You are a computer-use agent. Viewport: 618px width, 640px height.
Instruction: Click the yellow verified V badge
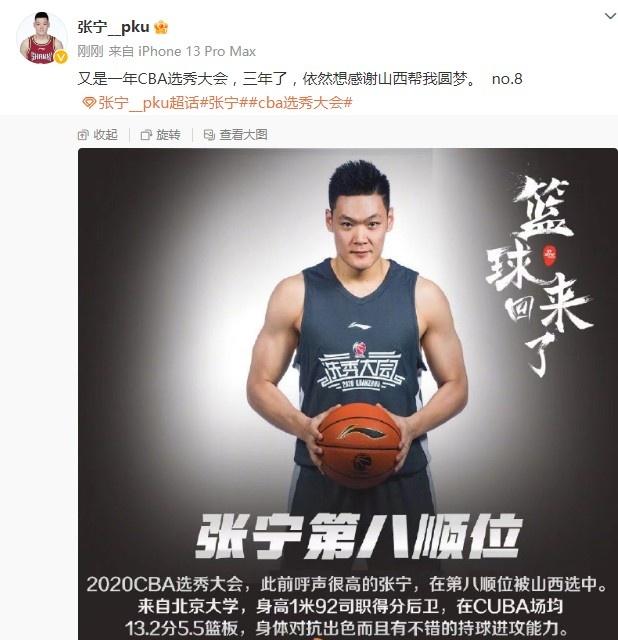click(x=61, y=57)
